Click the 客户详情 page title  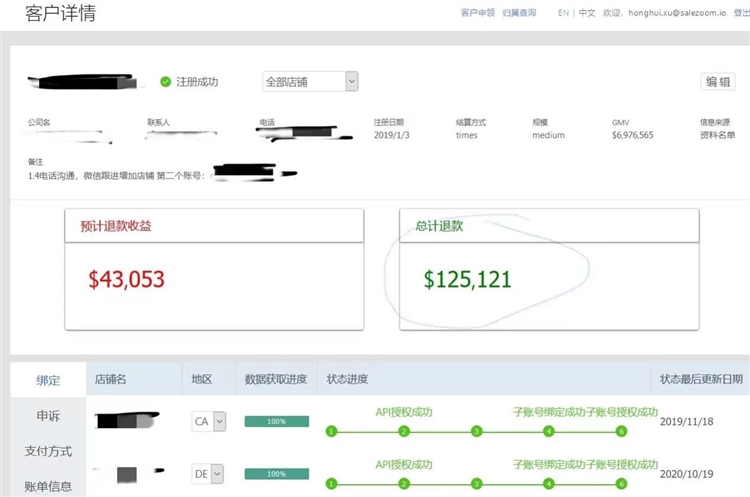(x=60, y=13)
